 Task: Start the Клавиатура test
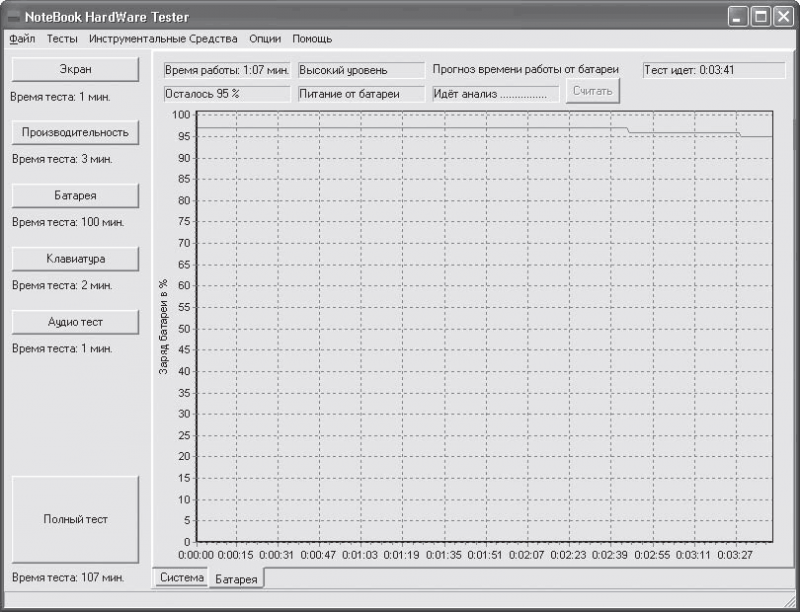click(x=75, y=259)
